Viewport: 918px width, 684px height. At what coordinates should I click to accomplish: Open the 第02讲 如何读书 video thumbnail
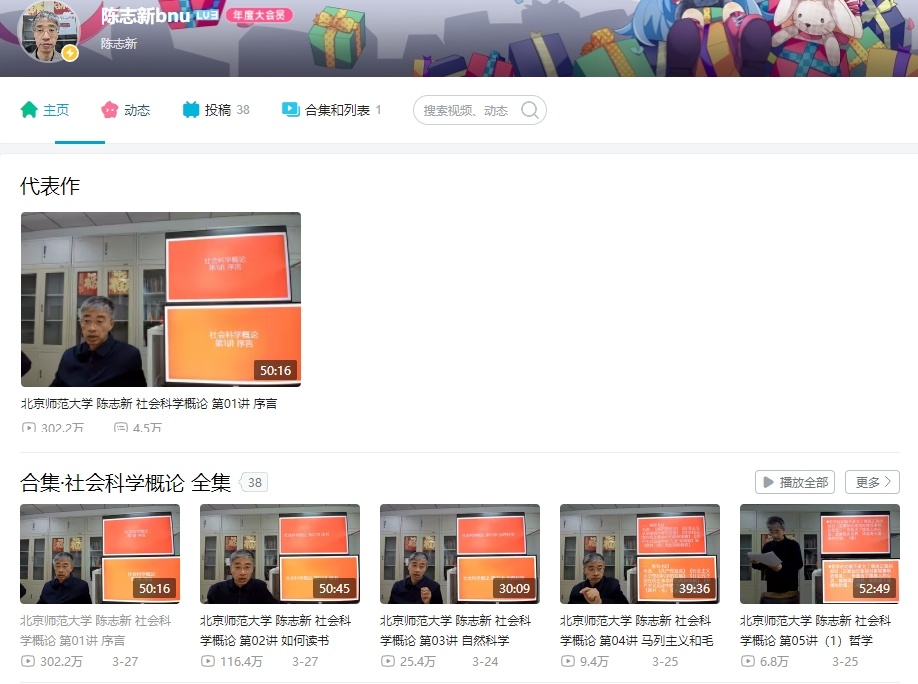pyautogui.click(x=280, y=554)
